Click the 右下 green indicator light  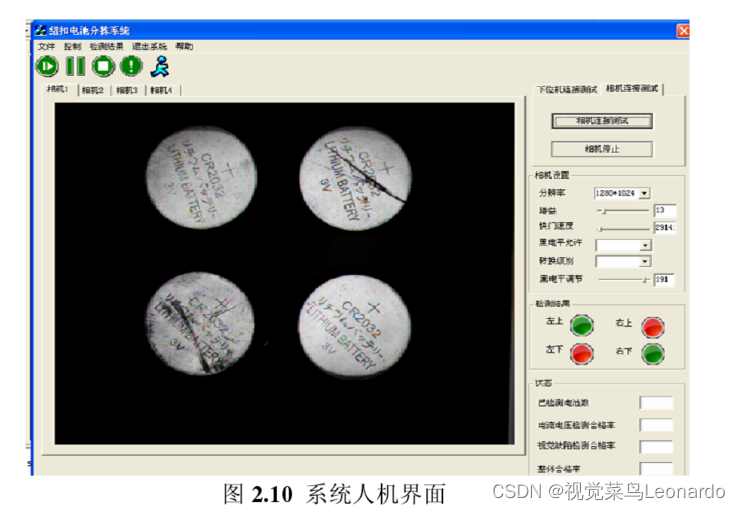(x=653, y=354)
